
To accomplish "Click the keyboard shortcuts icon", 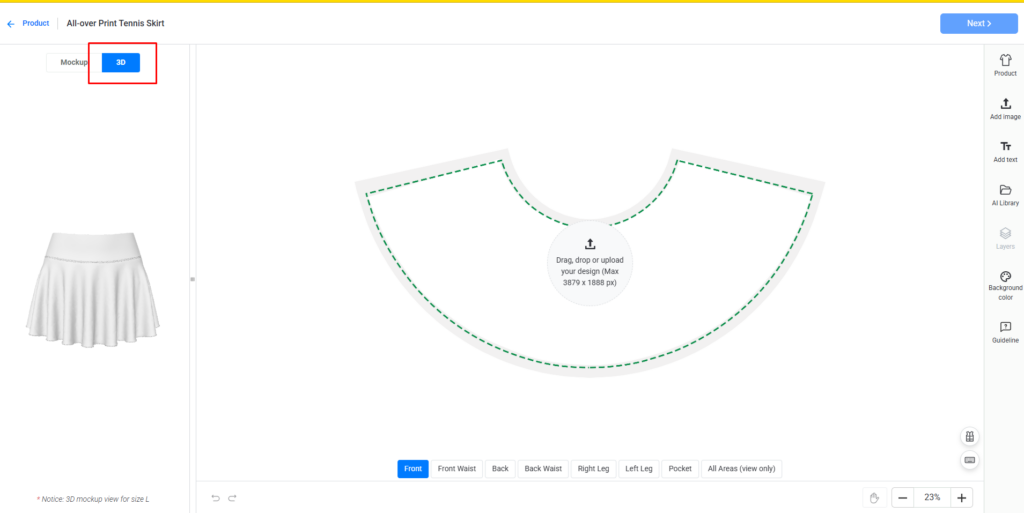I will pos(968,460).
